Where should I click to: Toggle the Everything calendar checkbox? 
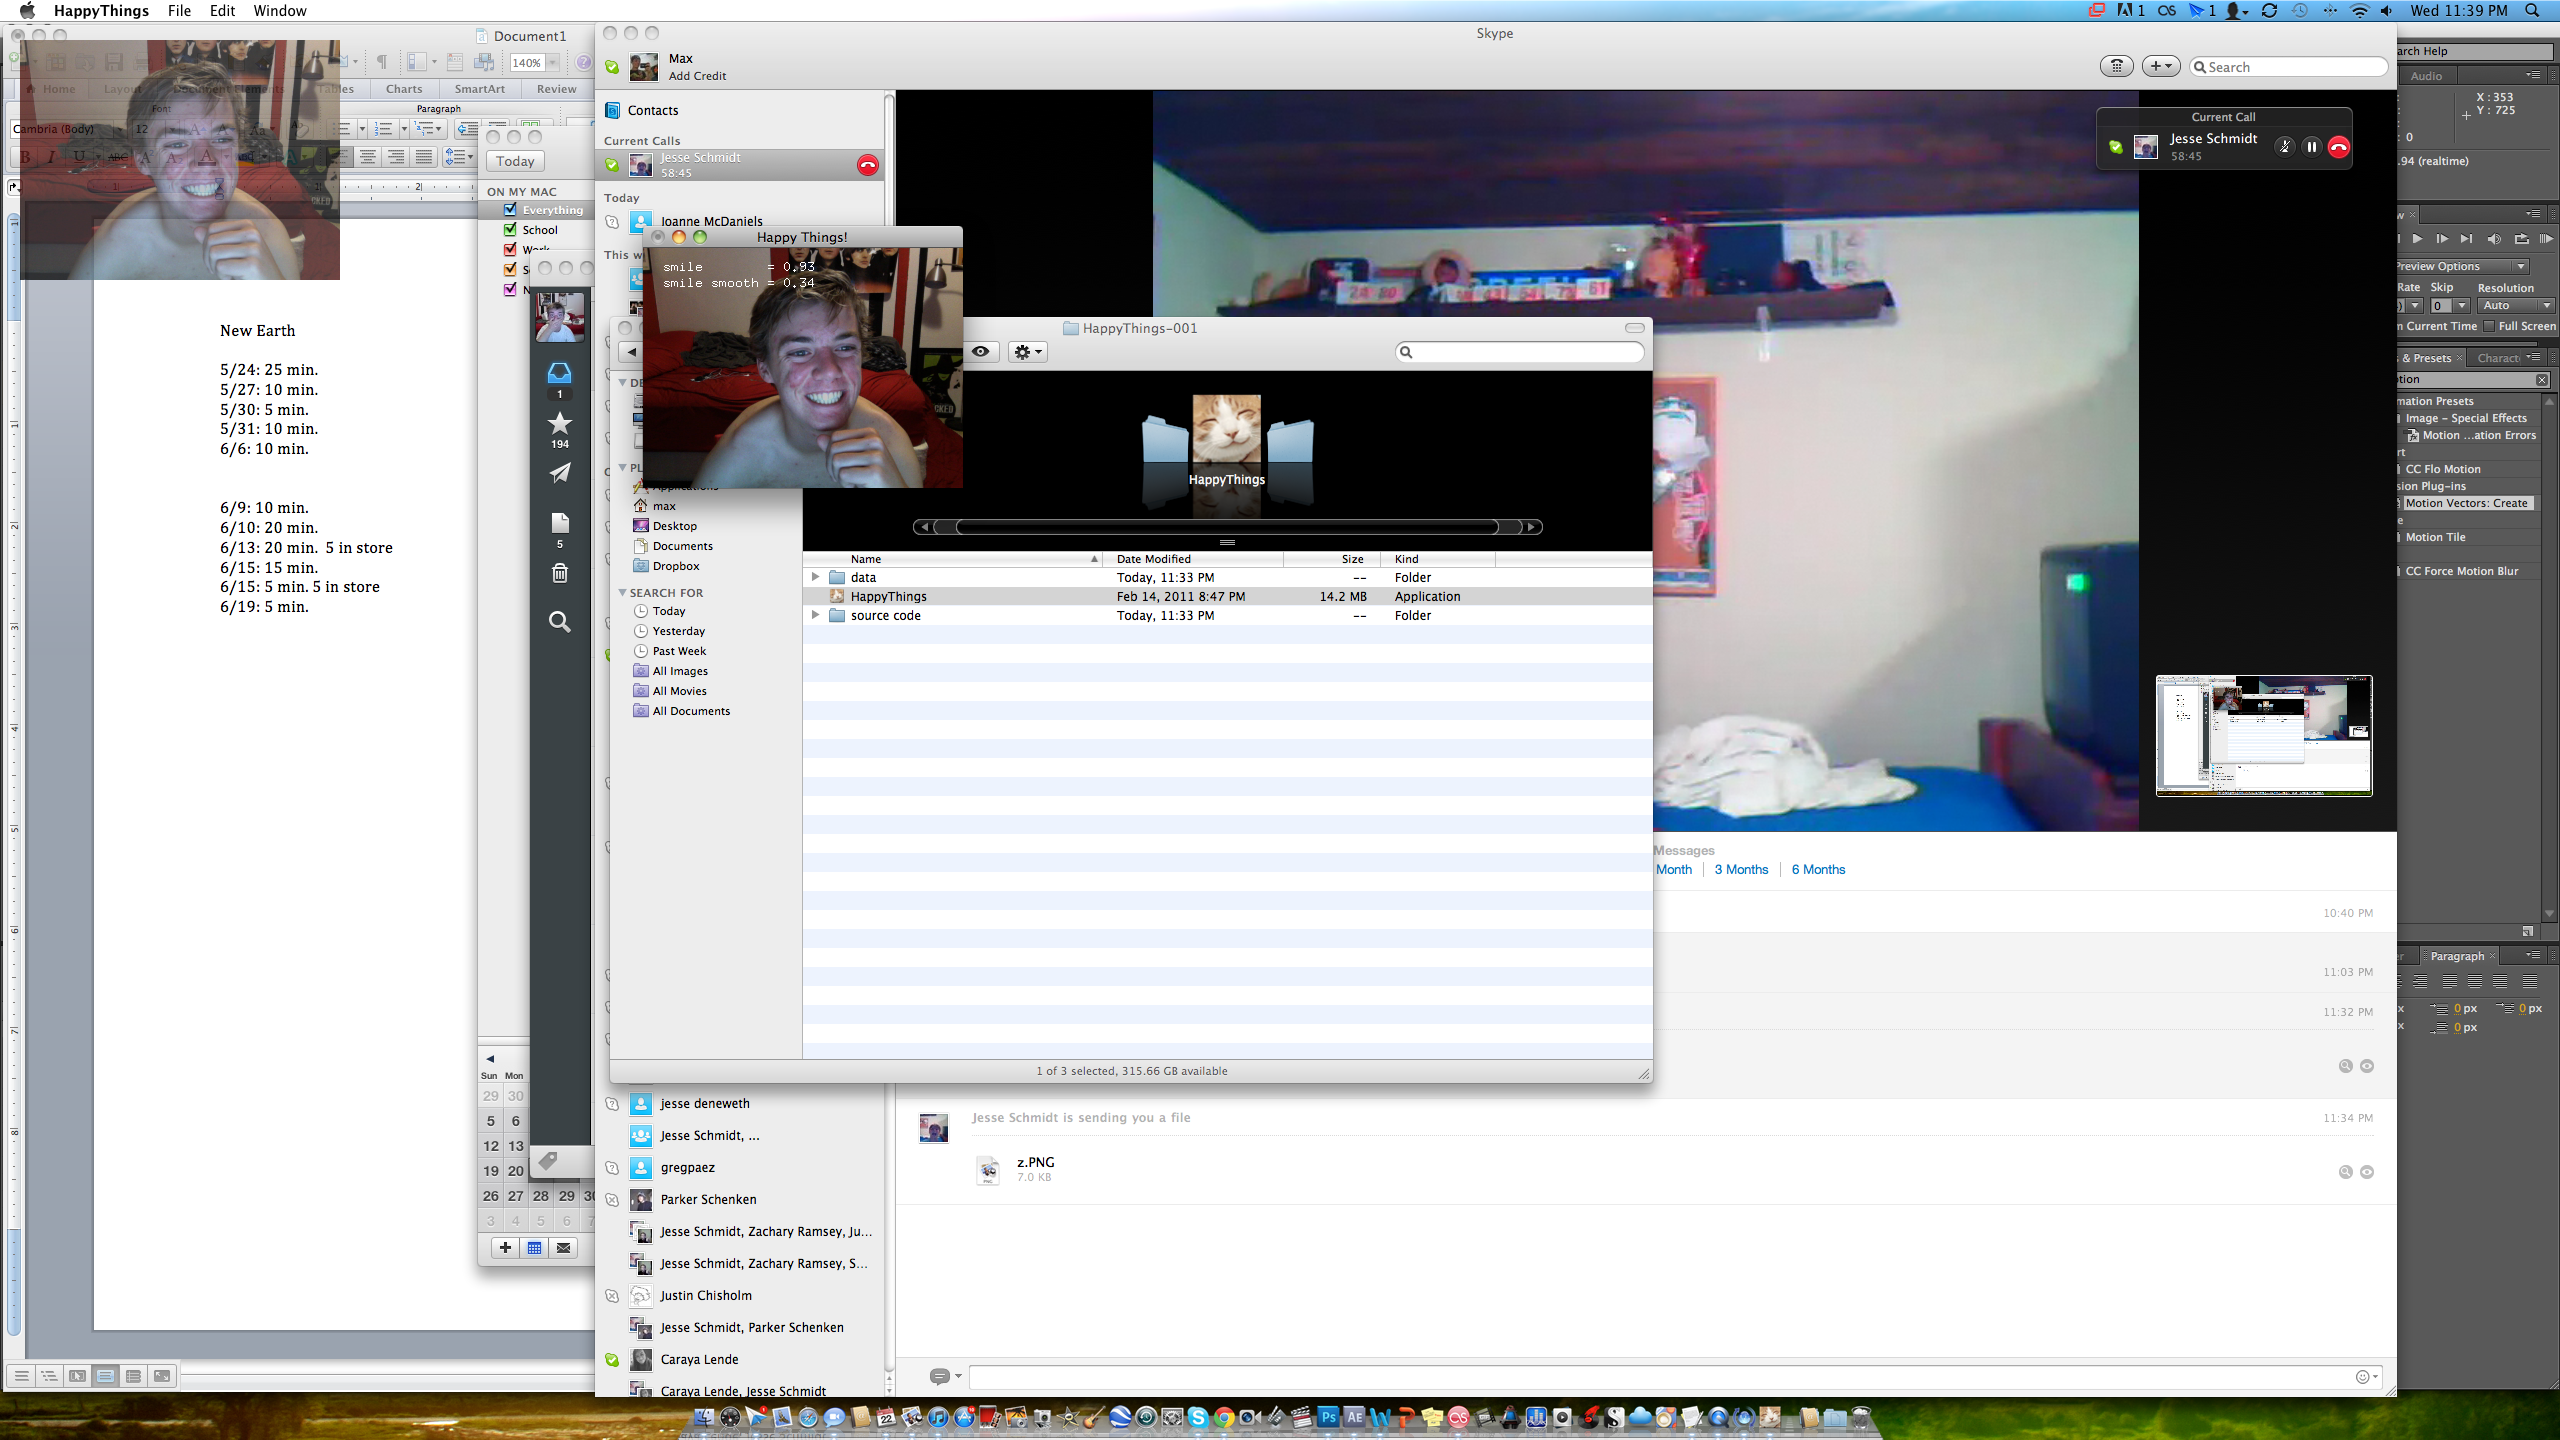510,210
